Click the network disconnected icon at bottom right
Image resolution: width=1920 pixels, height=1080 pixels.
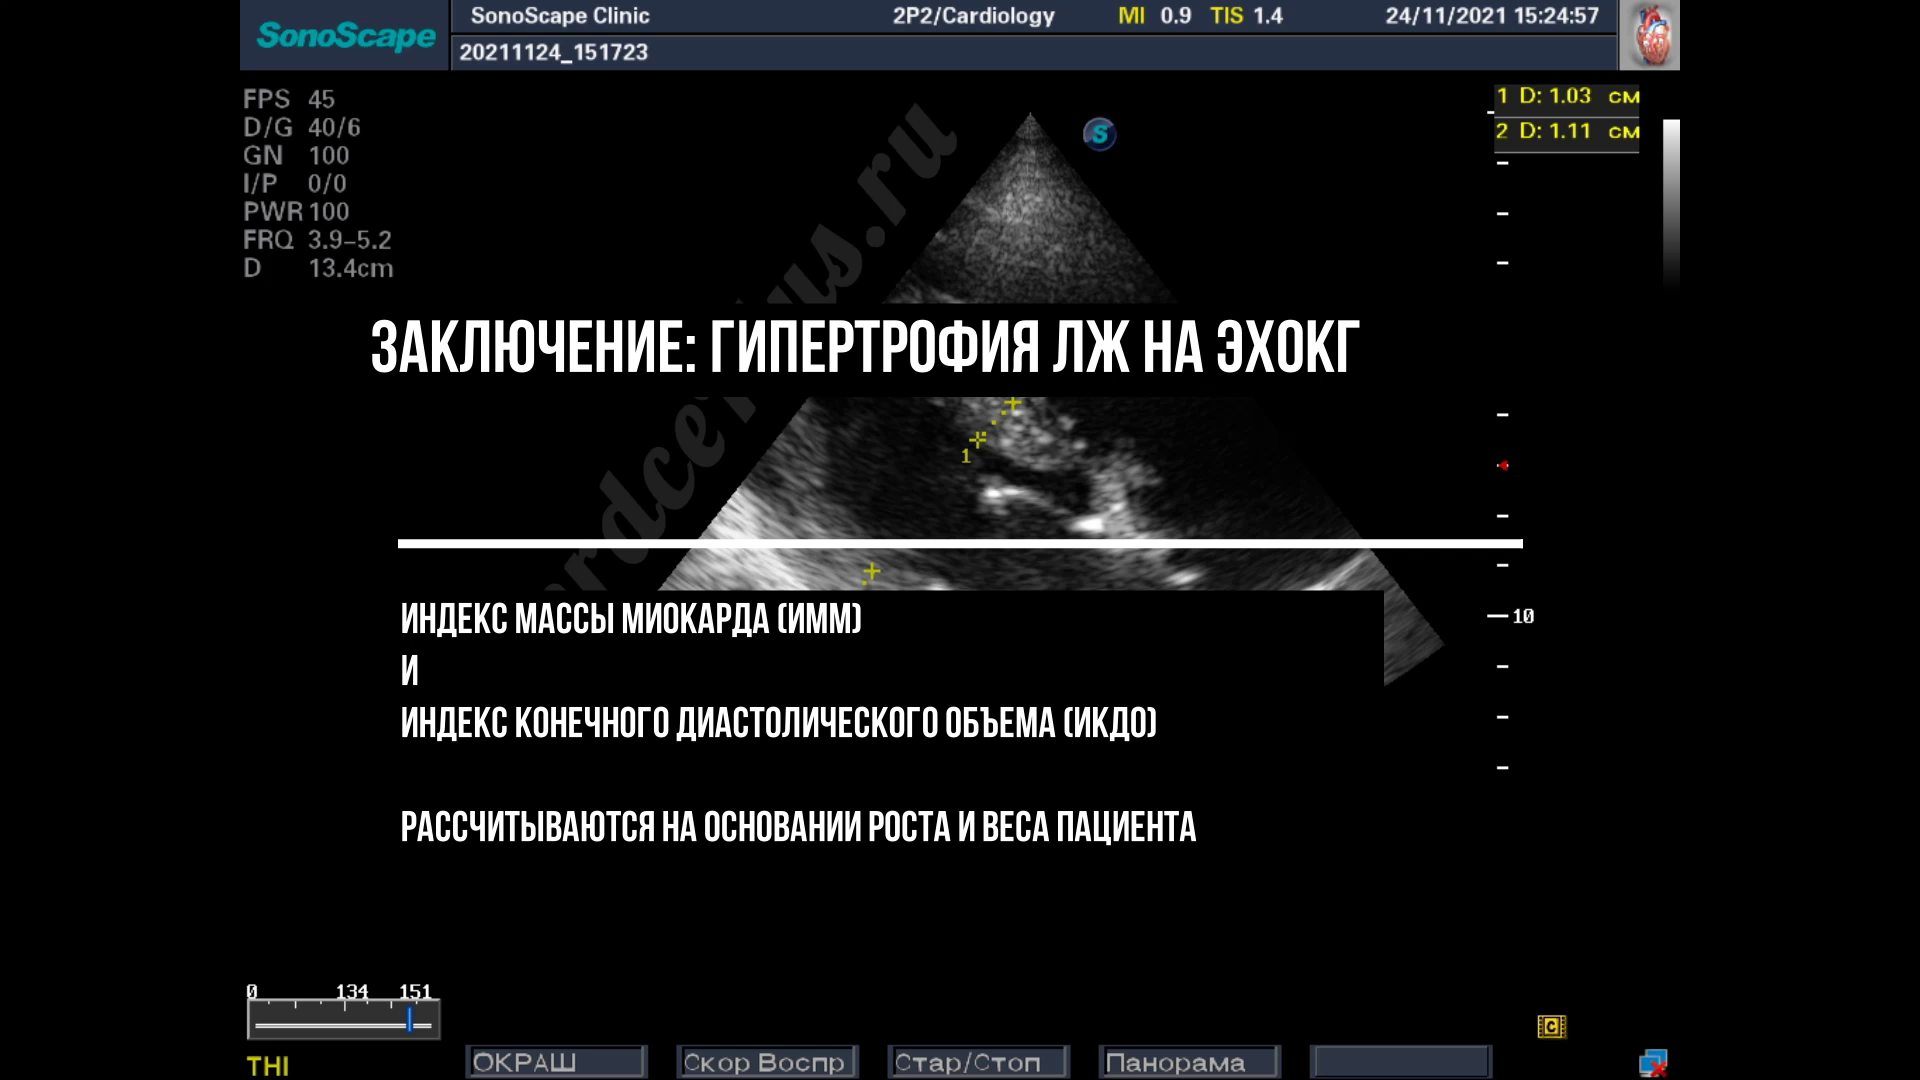[1653, 1062]
